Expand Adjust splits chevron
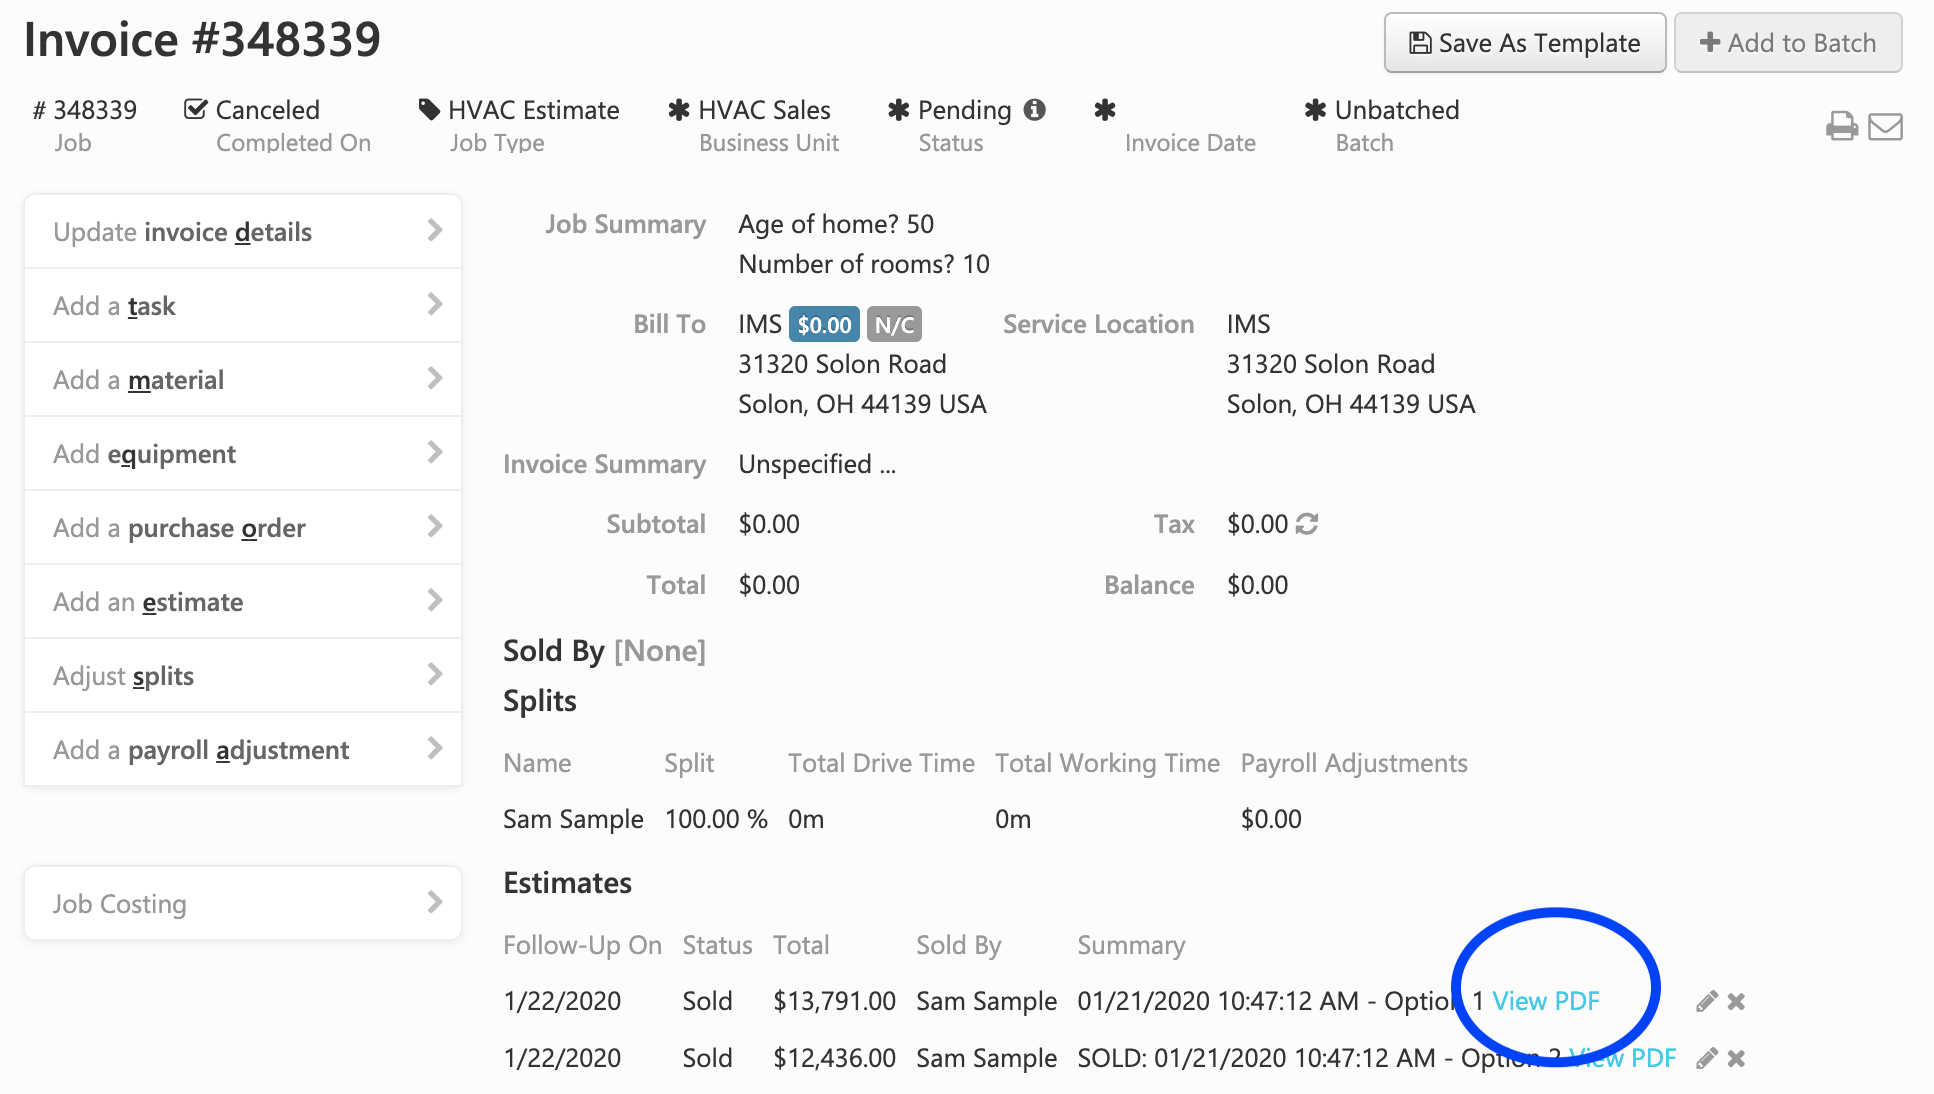Screen dimensions: 1934x1094 [435, 674]
